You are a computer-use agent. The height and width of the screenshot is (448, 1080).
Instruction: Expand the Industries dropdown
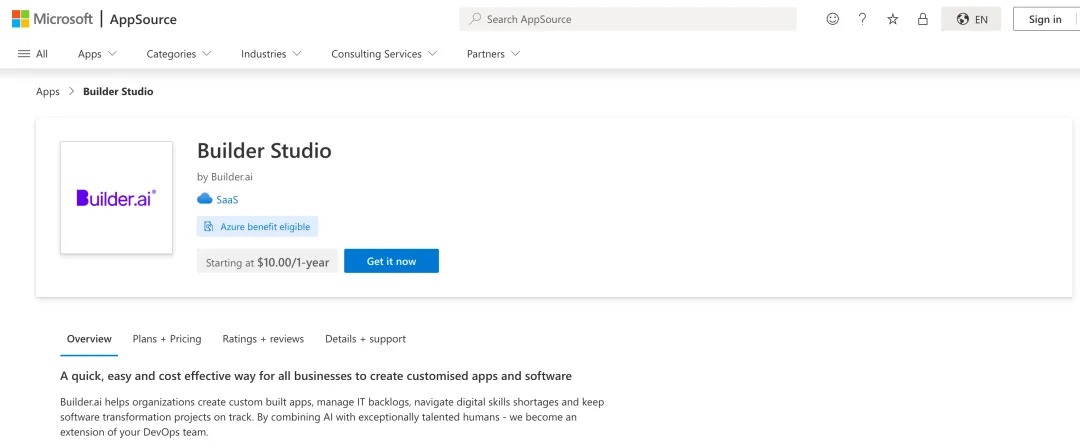[x=271, y=54]
